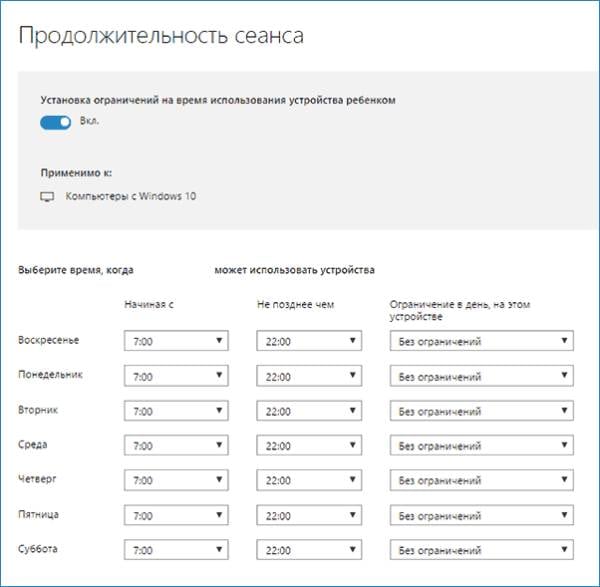Open Tuesday daily limit dropdown
The height and width of the screenshot is (587, 600).
[481, 412]
